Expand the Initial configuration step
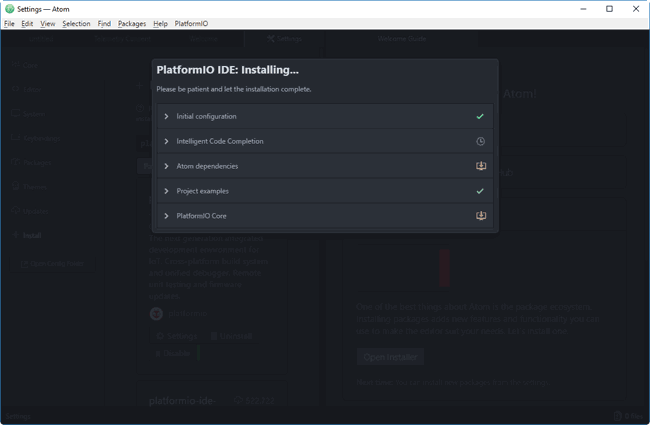The width and height of the screenshot is (650, 425). (166, 117)
